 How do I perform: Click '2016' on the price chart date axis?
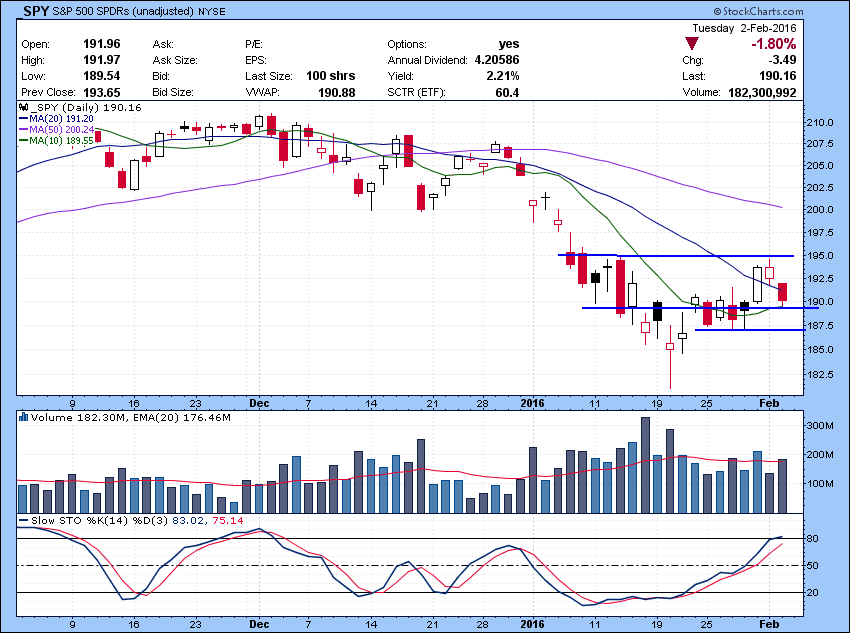[x=532, y=403]
